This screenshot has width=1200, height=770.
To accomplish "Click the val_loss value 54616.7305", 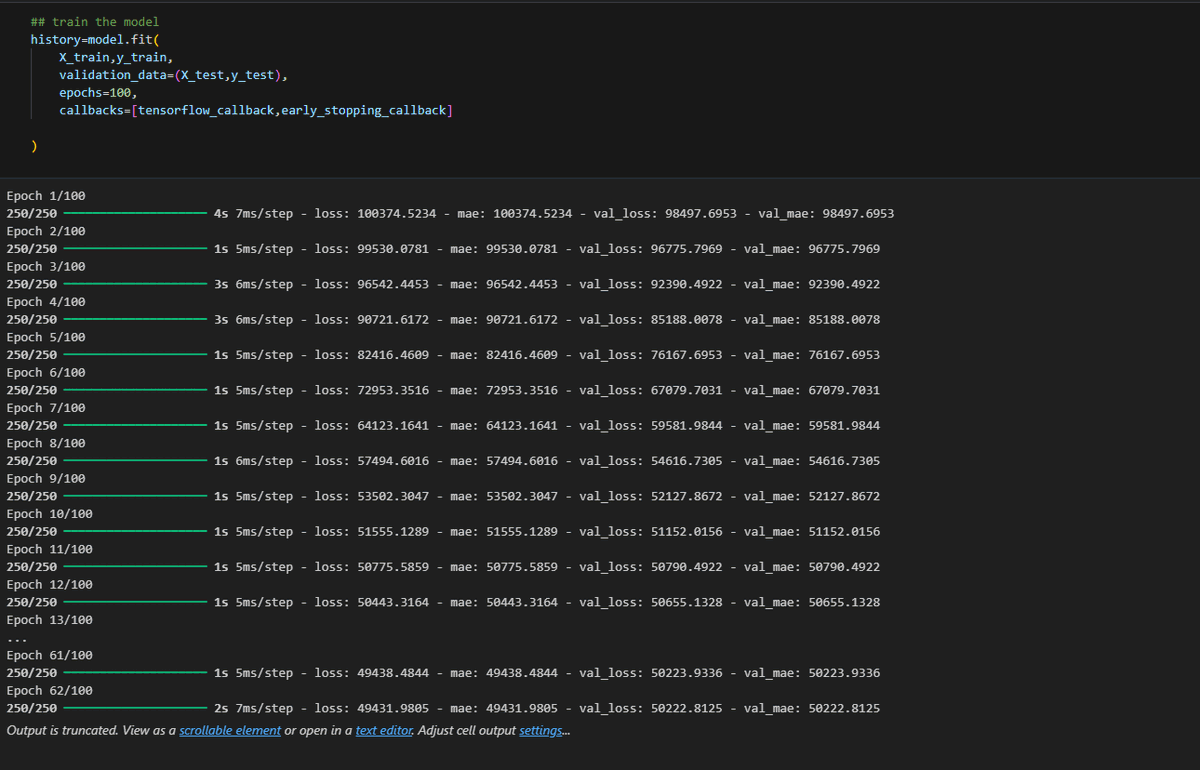I will 687,461.
